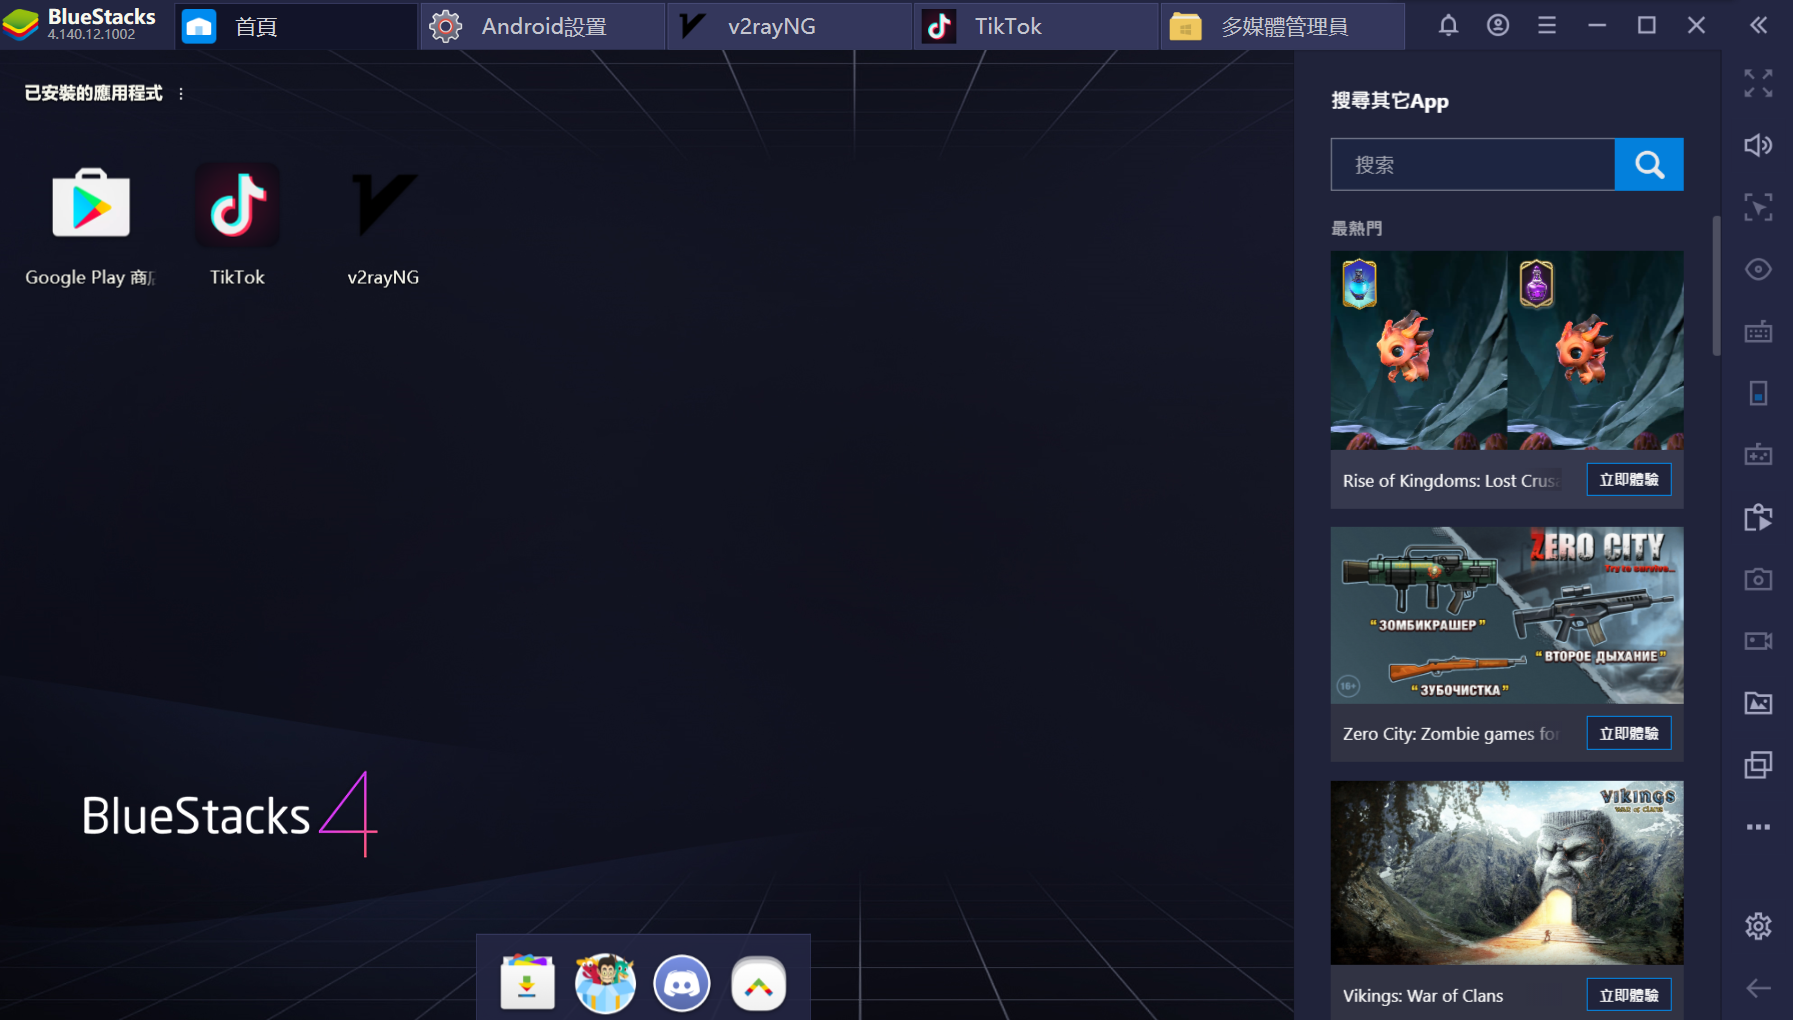Click 立即體驗 for Rise of Kingdoms

point(1628,480)
